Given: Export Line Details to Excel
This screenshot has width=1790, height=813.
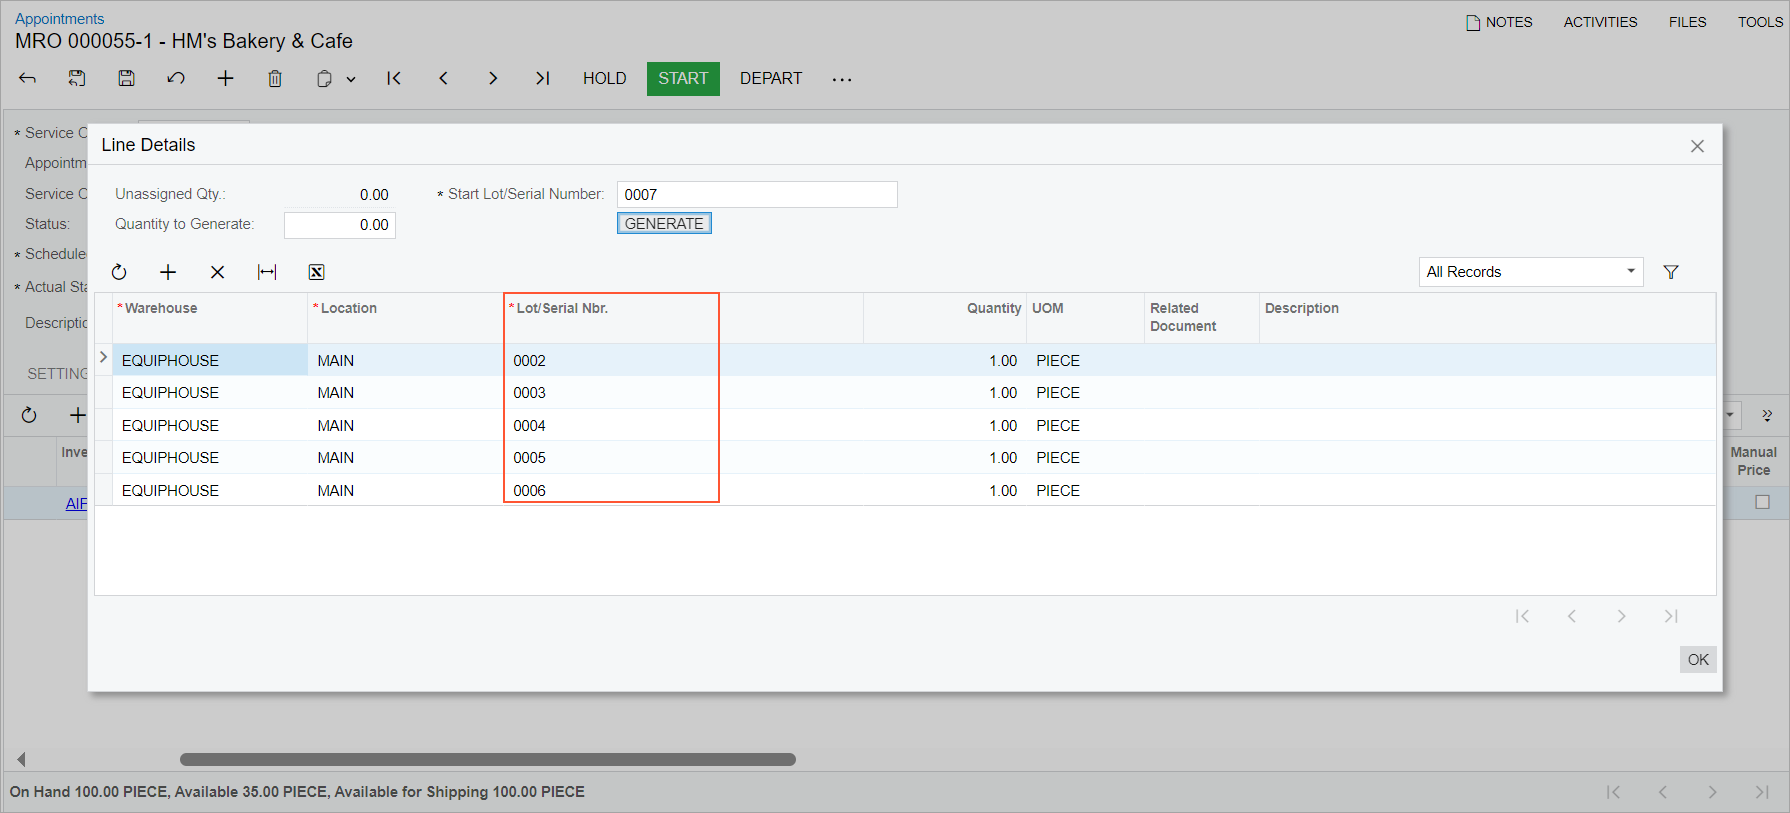Looking at the screenshot, I should (x=316, y=272).
